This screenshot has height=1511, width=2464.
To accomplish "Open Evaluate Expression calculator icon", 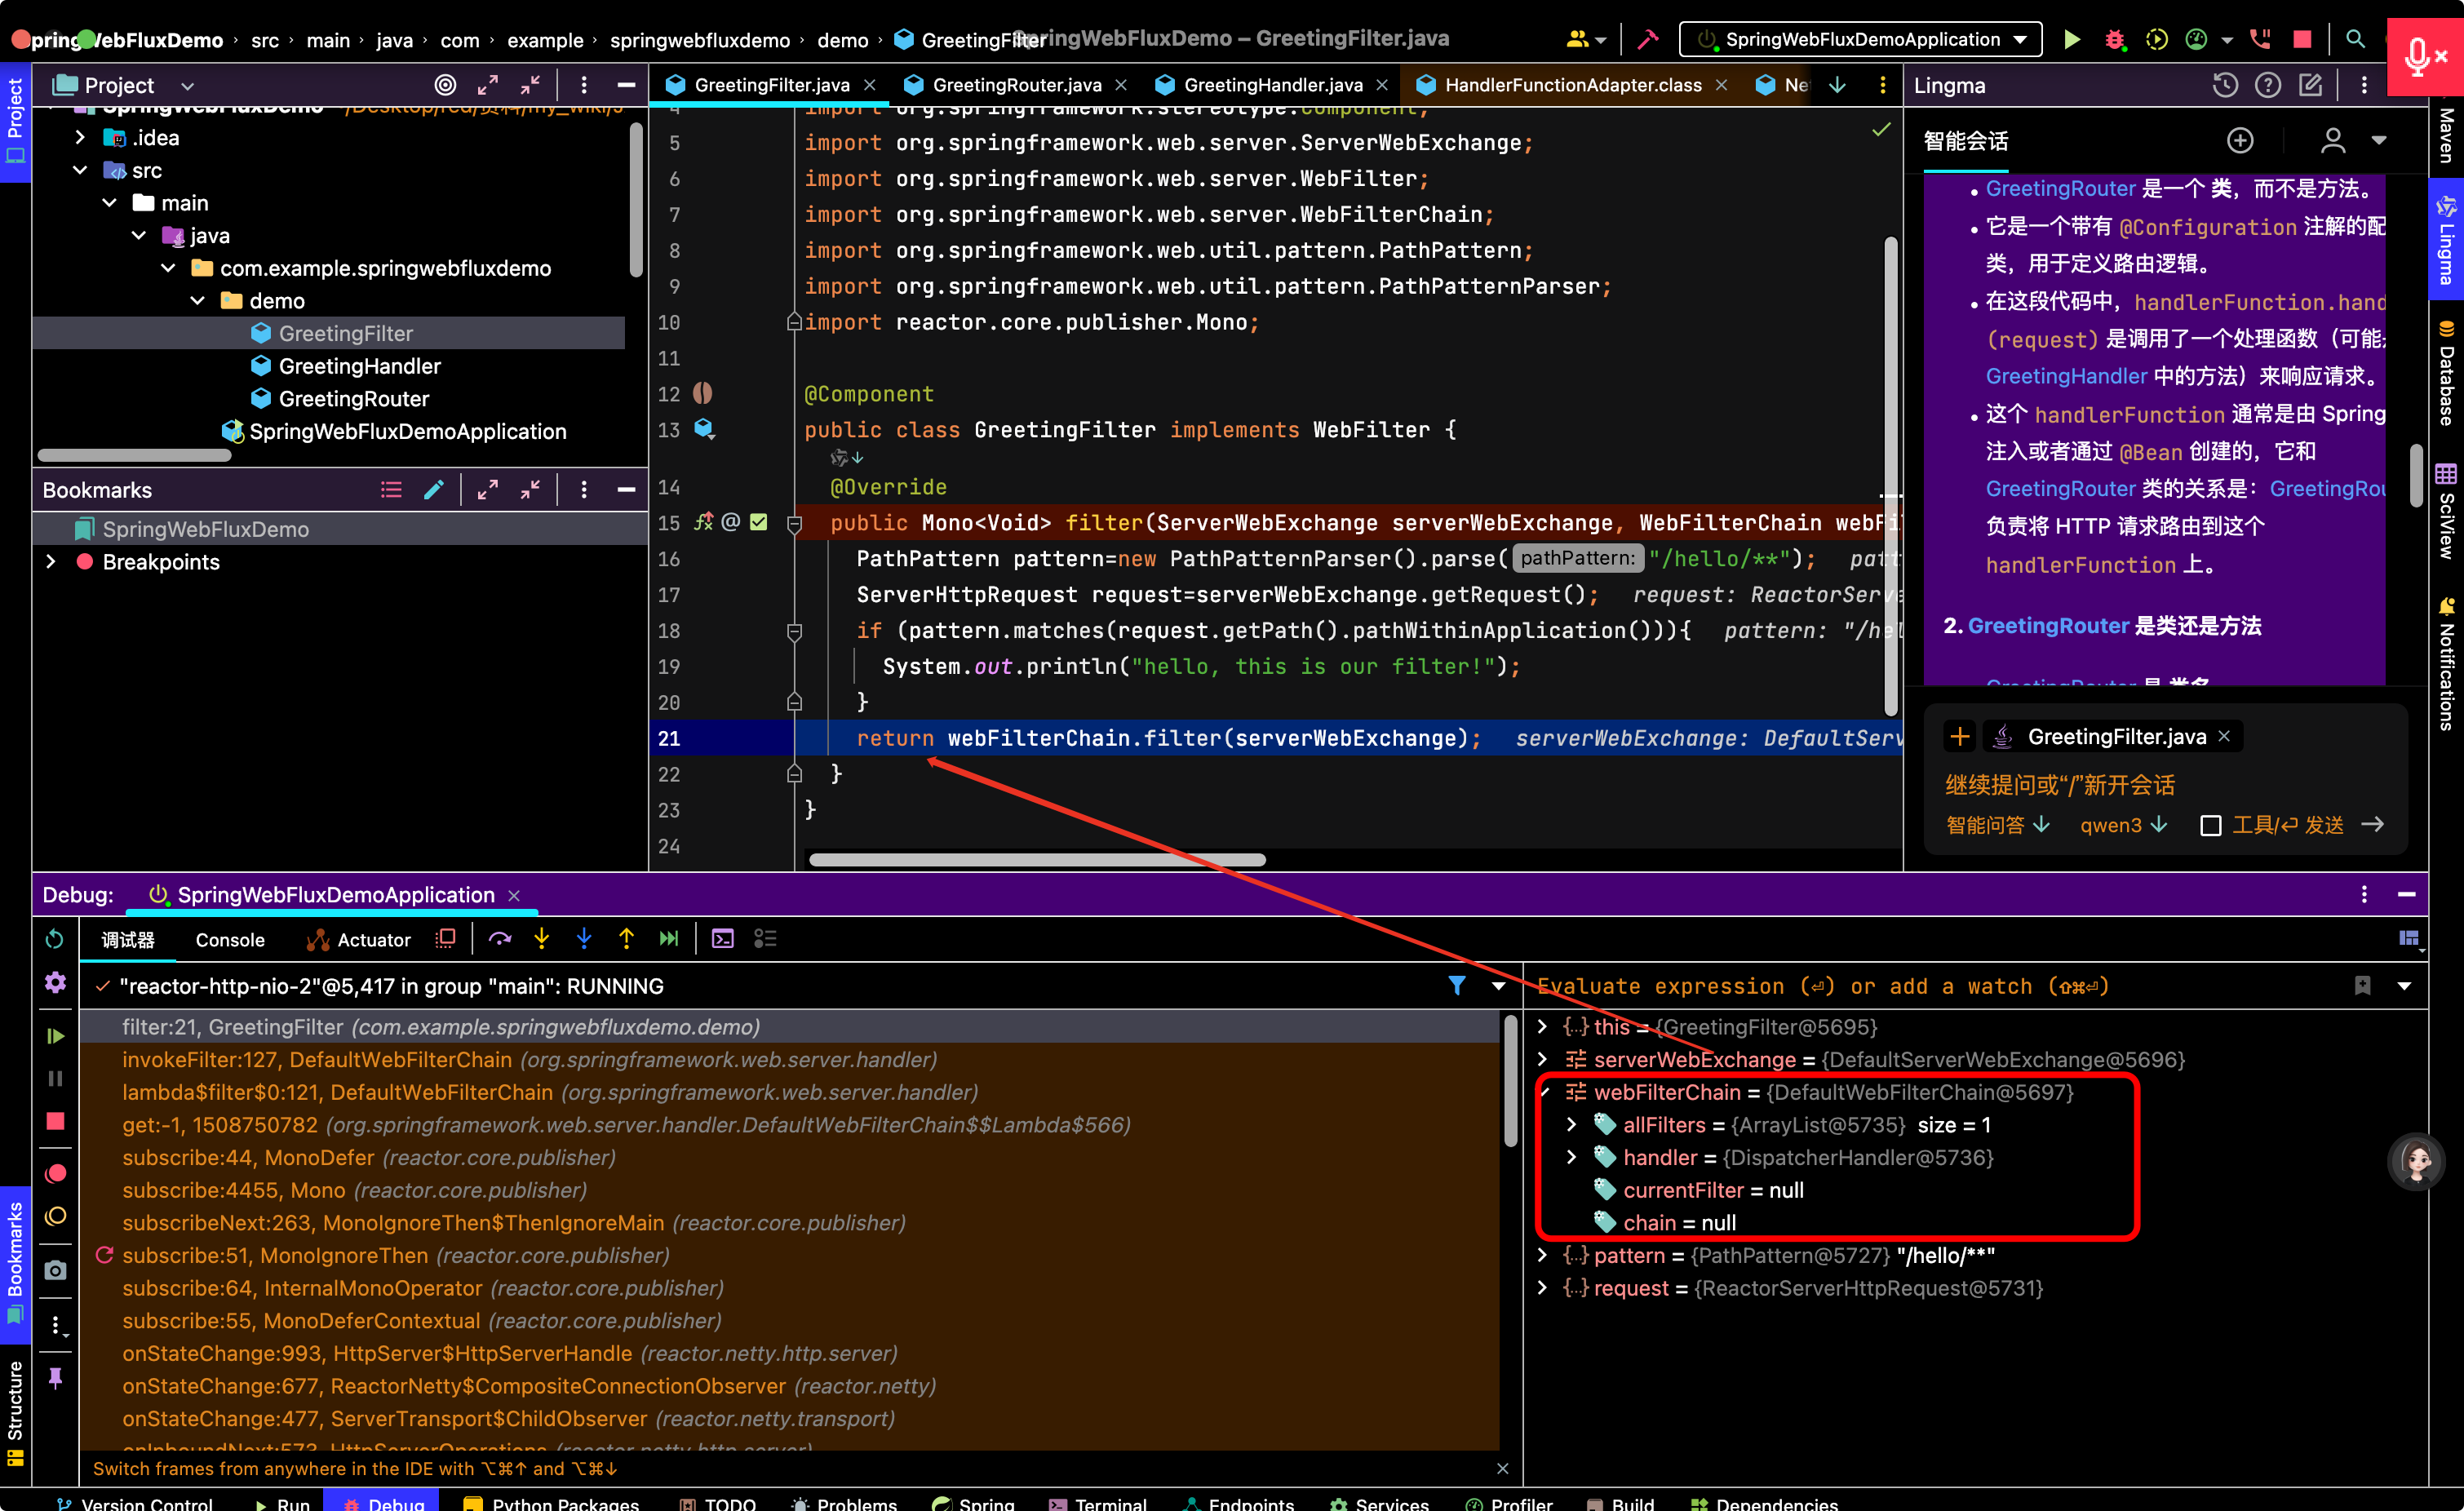I will [x=723, y=938].
